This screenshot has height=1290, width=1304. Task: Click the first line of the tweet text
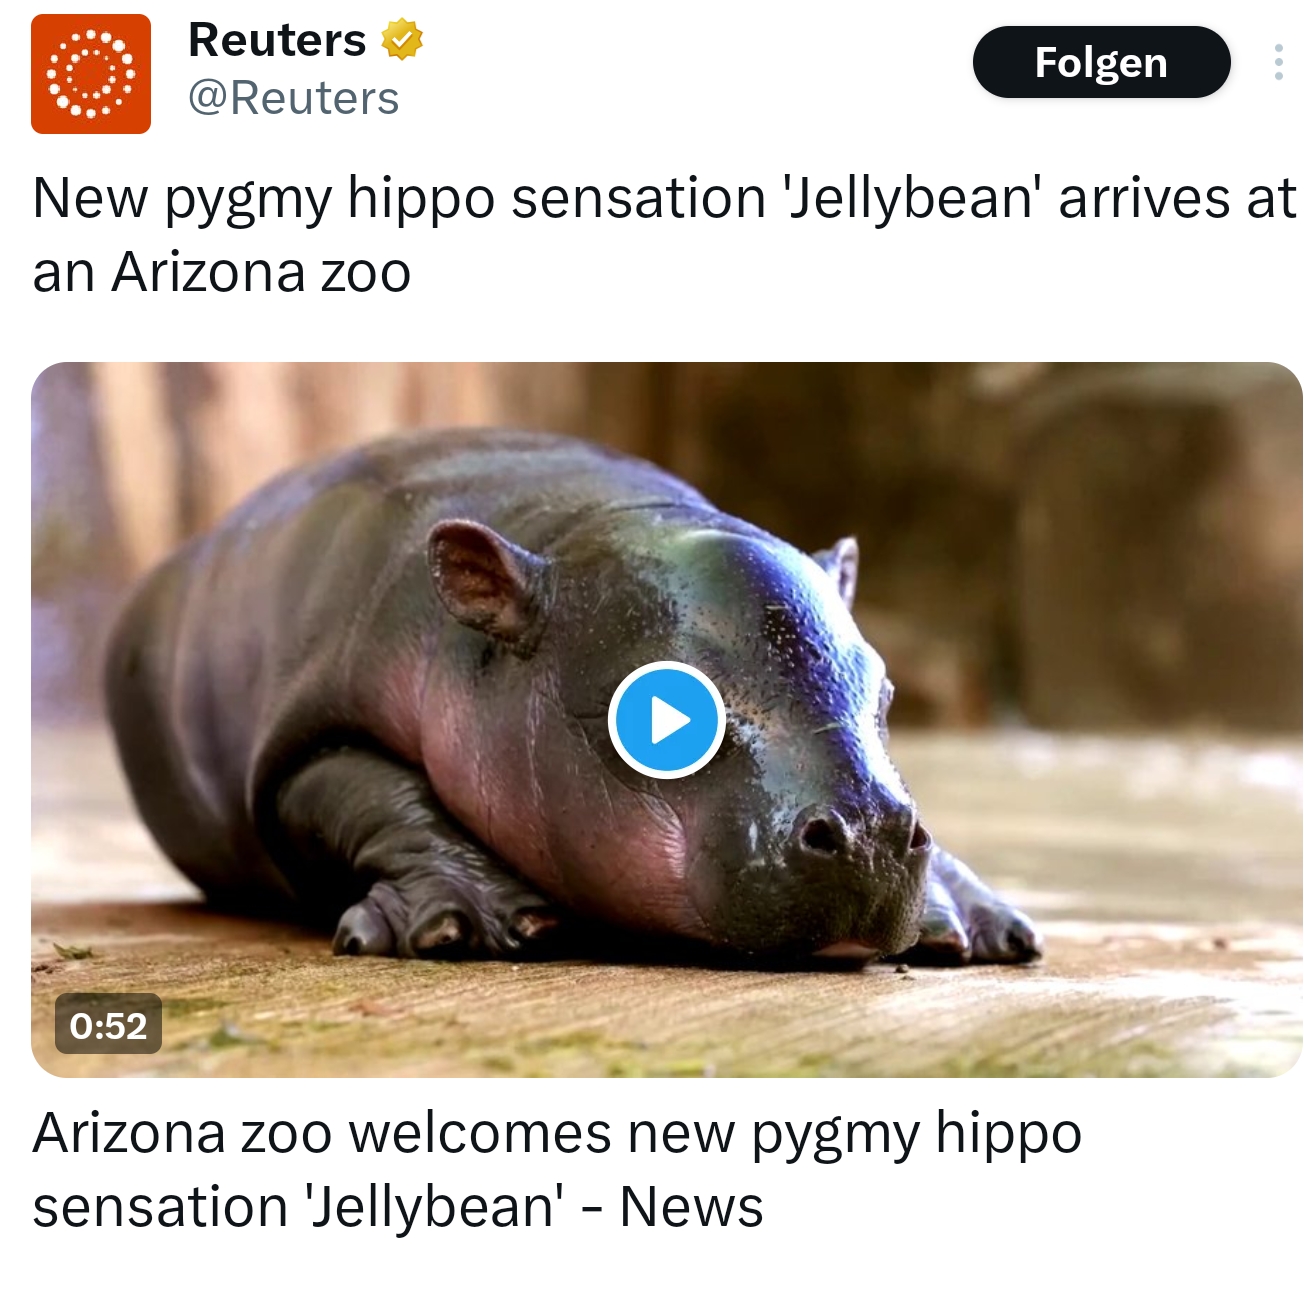point(665,199)
